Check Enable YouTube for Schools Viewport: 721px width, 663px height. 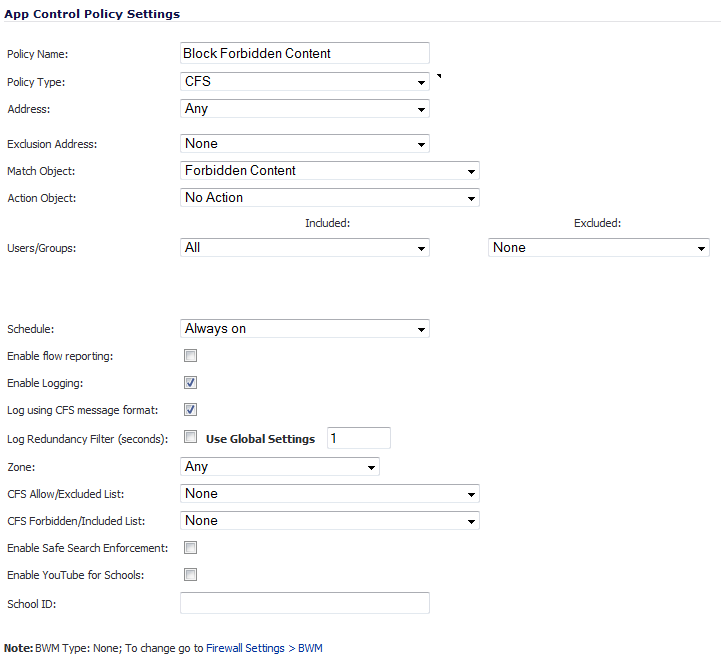click(x=190, y=575)
